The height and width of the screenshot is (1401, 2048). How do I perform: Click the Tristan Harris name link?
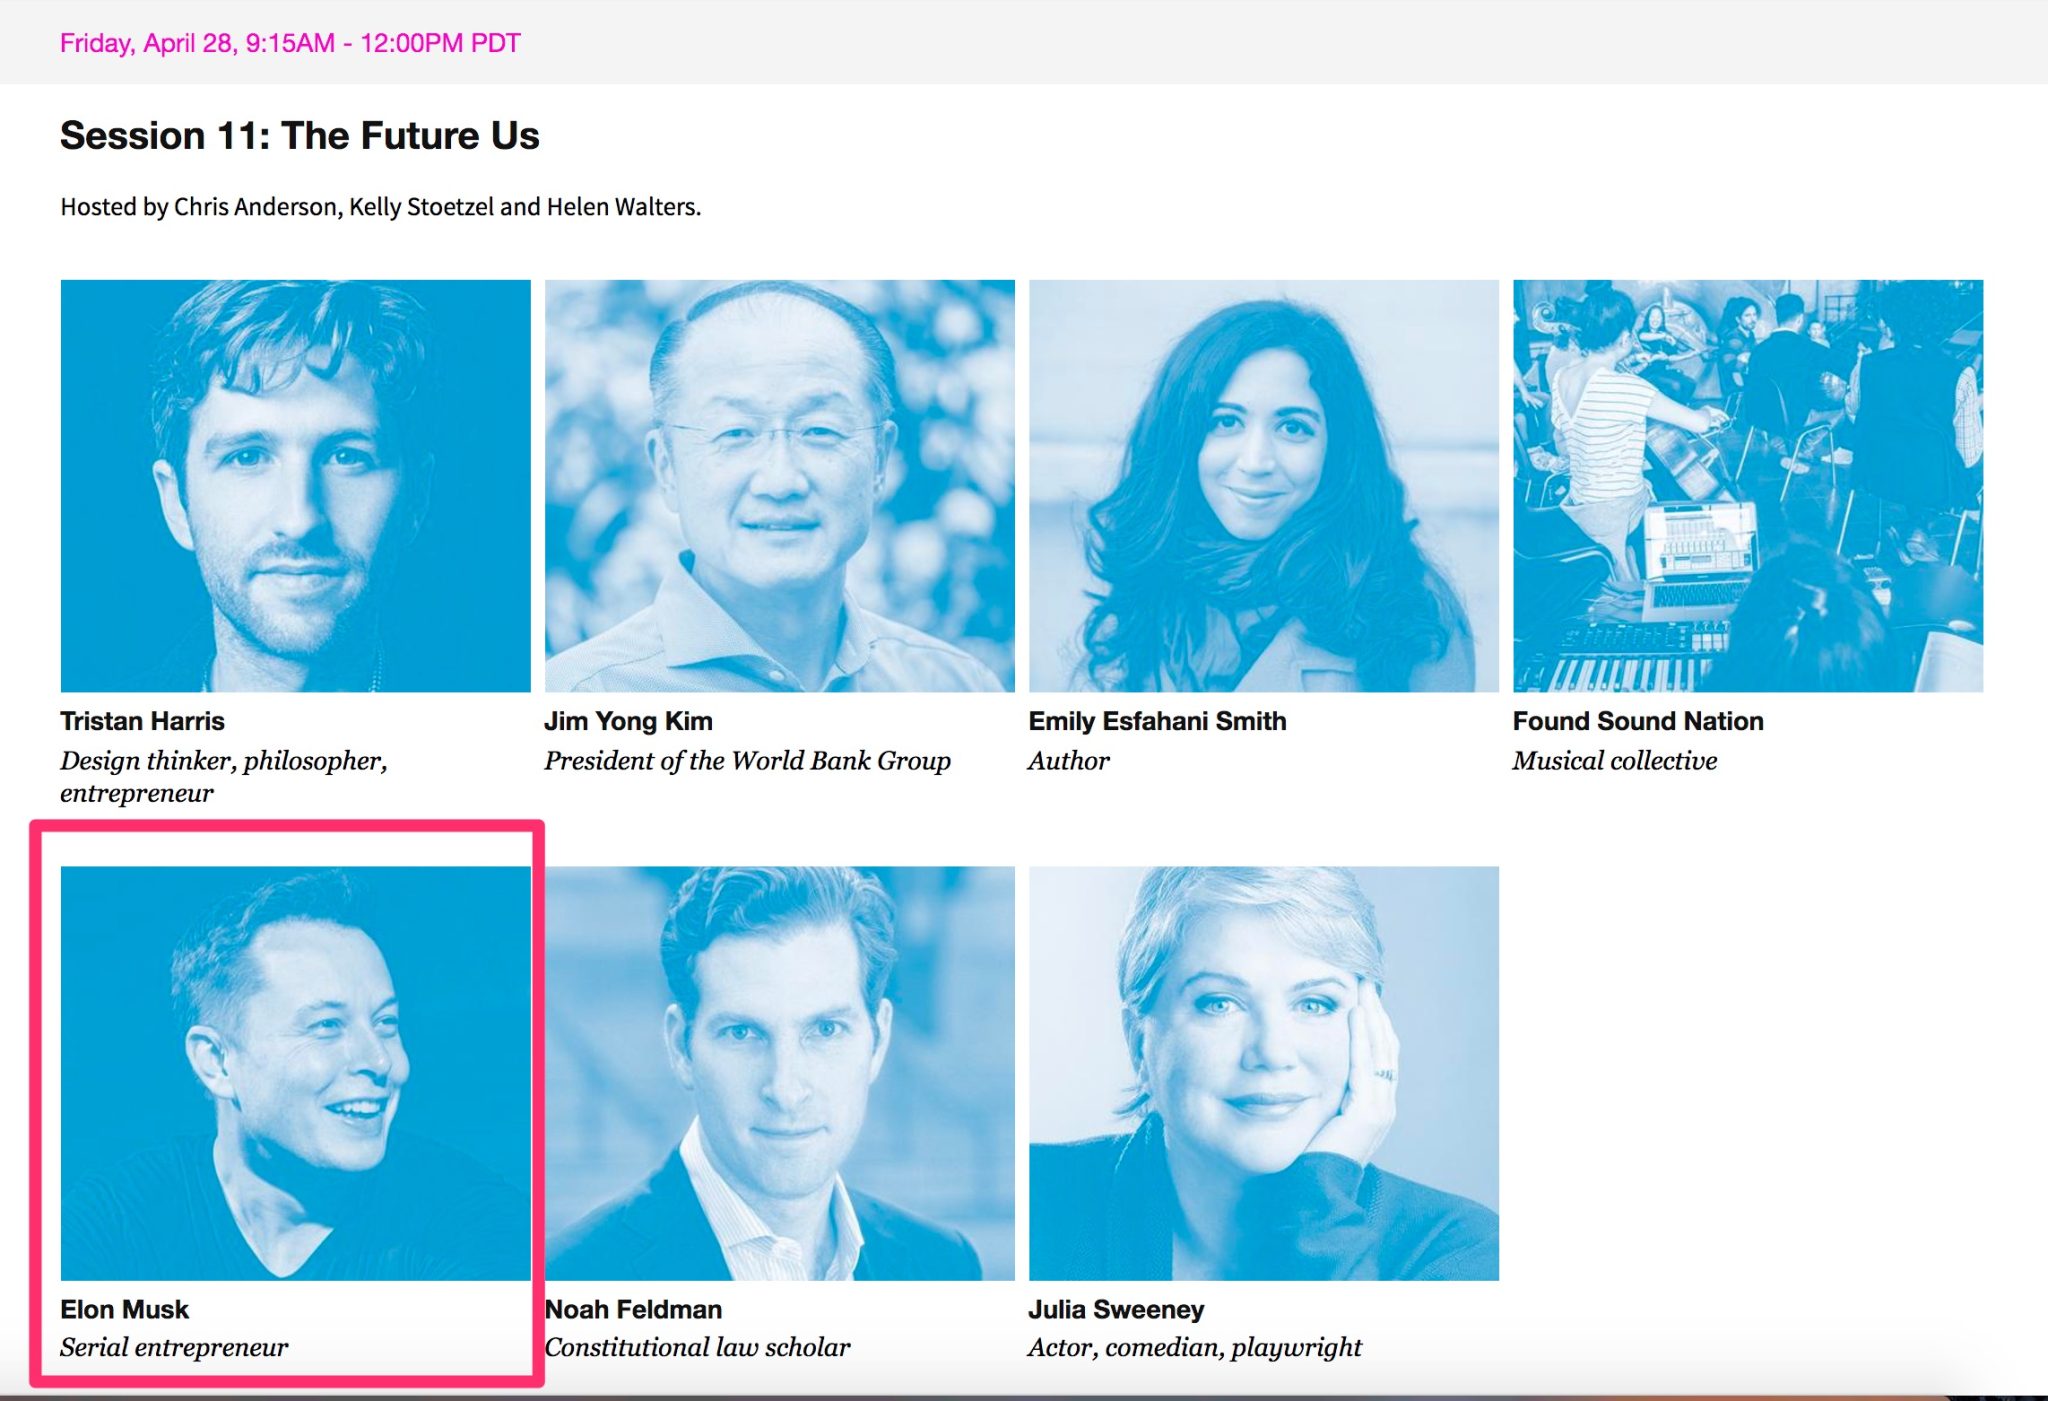(142, 721)
